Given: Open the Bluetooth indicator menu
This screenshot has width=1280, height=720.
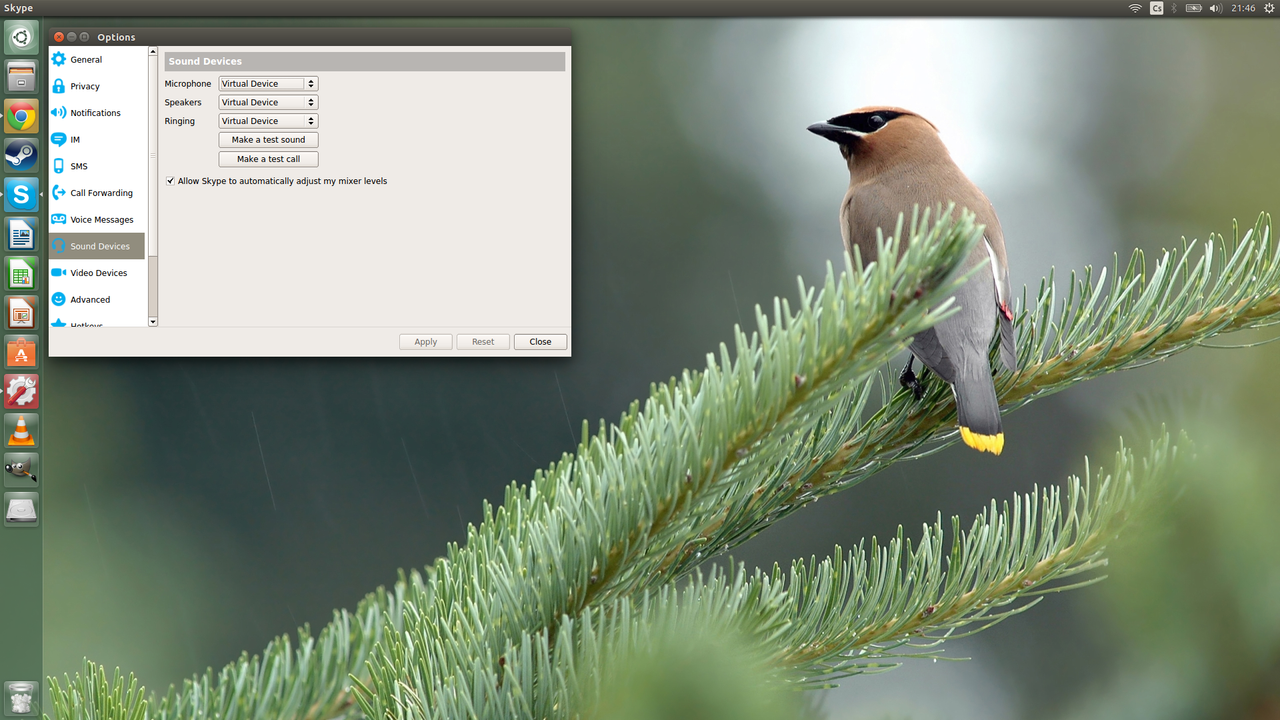Looking at the screenshot, I should pyautogui.click(x=1175, y=8).
